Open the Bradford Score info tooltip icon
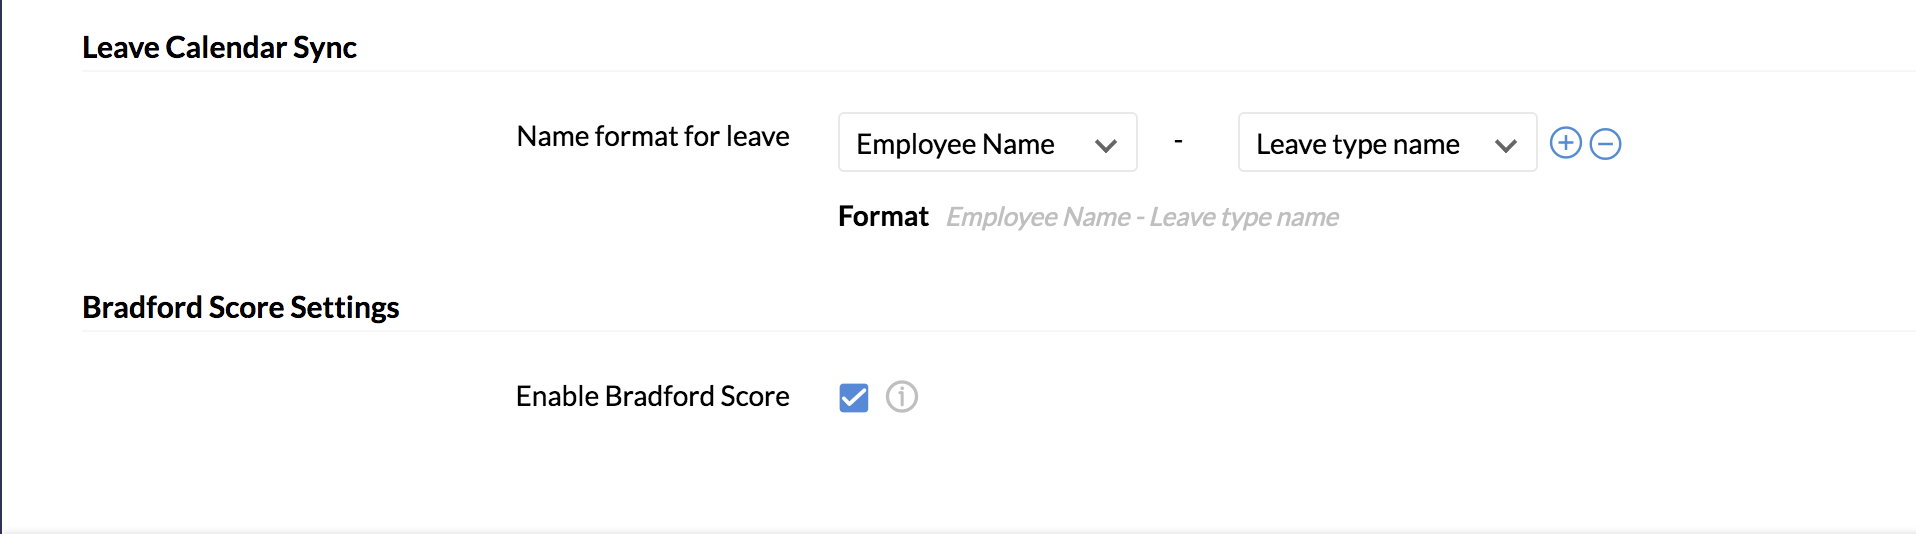Viewport: 1916px width, 534px height. point(901,397)
